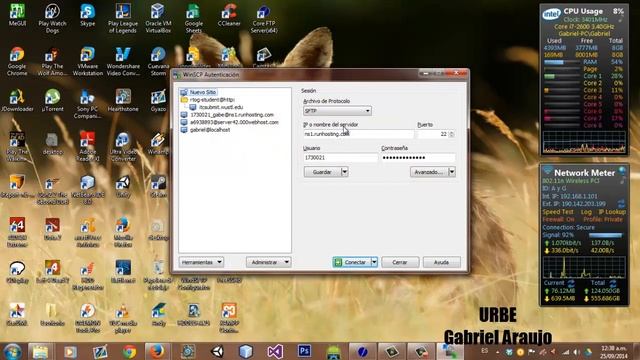The image size is (640, 360).
Task: Click the WinSCP icon in the taskbar
Action: 450,351
